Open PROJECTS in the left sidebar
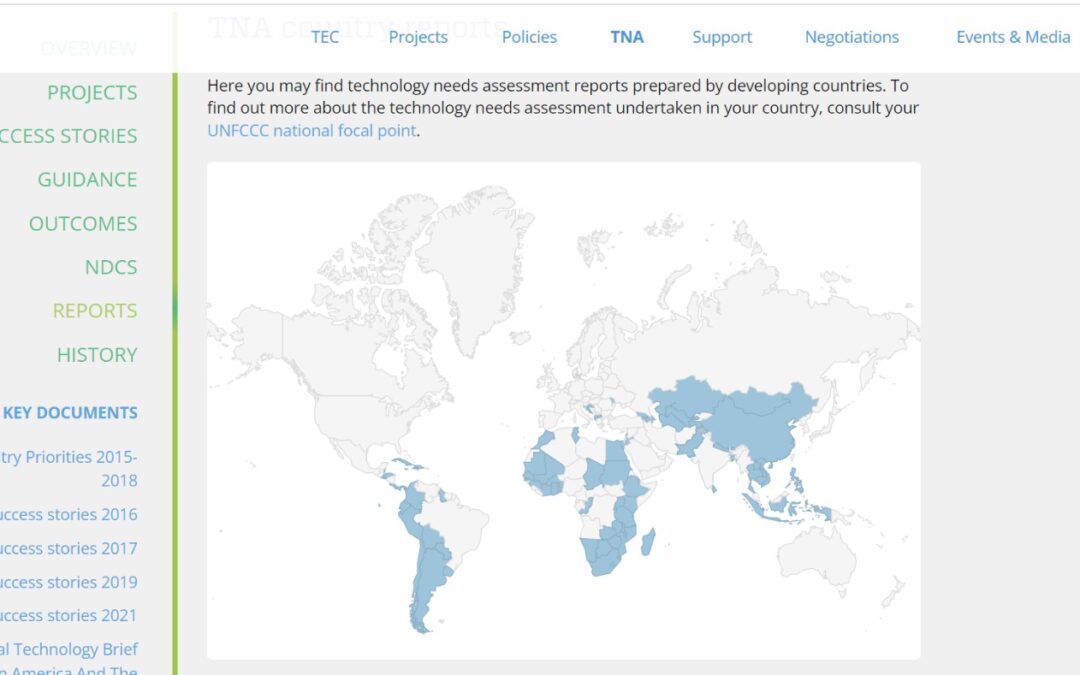Screen dimensions: 1080x675 (x=92, y=92)
